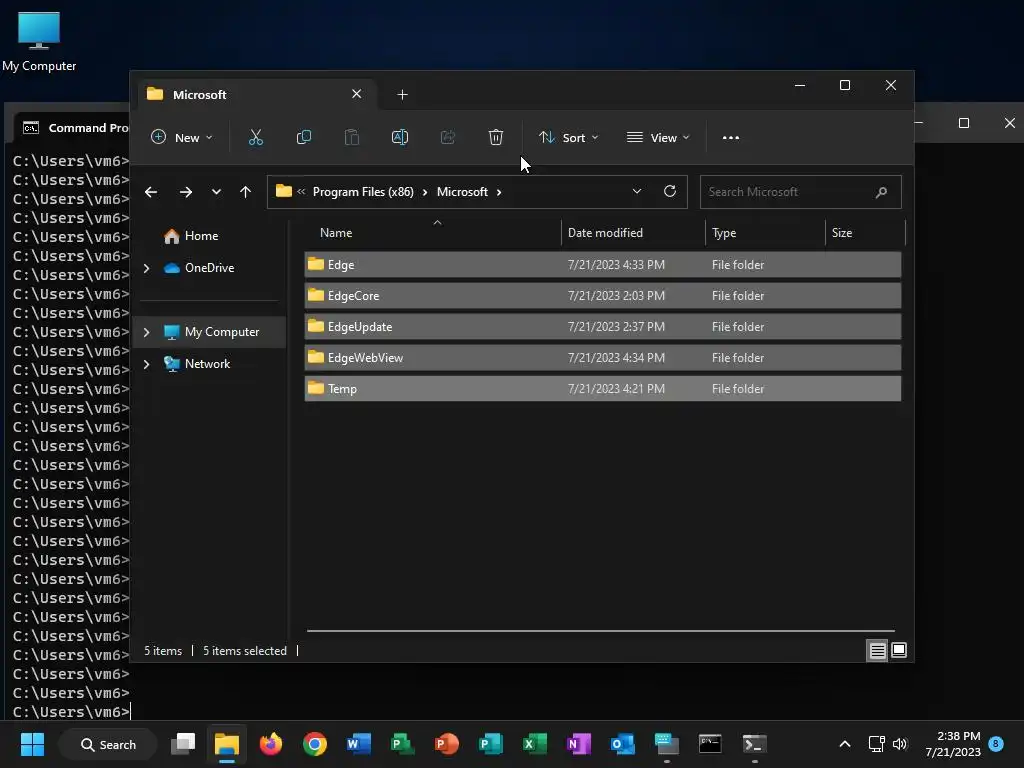Select the EdgeWebView folder row
The width and height of the screenshot is (1024, 768).
click(x=603, y=358)
